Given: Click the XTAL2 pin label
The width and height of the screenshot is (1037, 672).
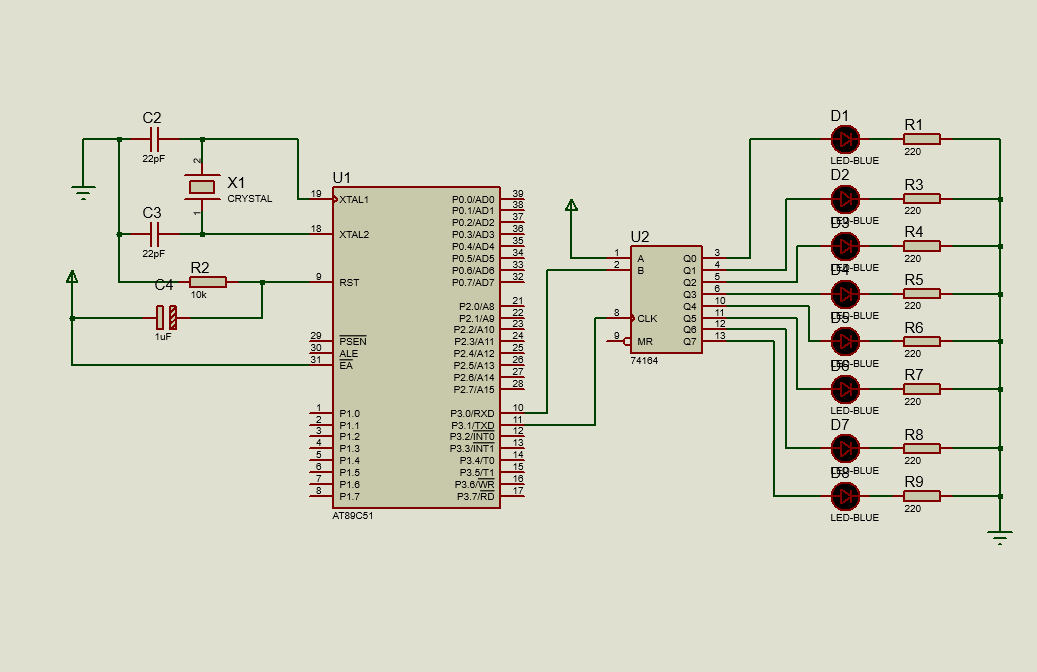Looking at the screenshot, I should coord(354,234).
